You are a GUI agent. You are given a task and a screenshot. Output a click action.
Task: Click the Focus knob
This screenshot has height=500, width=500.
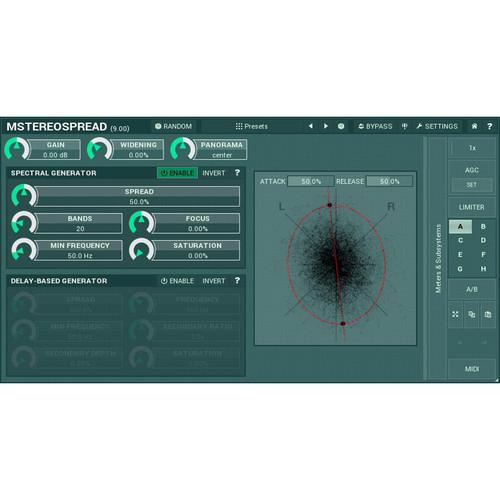coord(142,223)
